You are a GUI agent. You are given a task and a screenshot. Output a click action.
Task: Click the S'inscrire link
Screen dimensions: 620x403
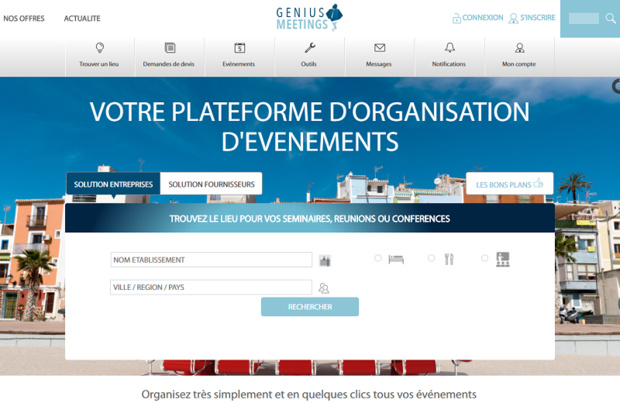point(532,18)
